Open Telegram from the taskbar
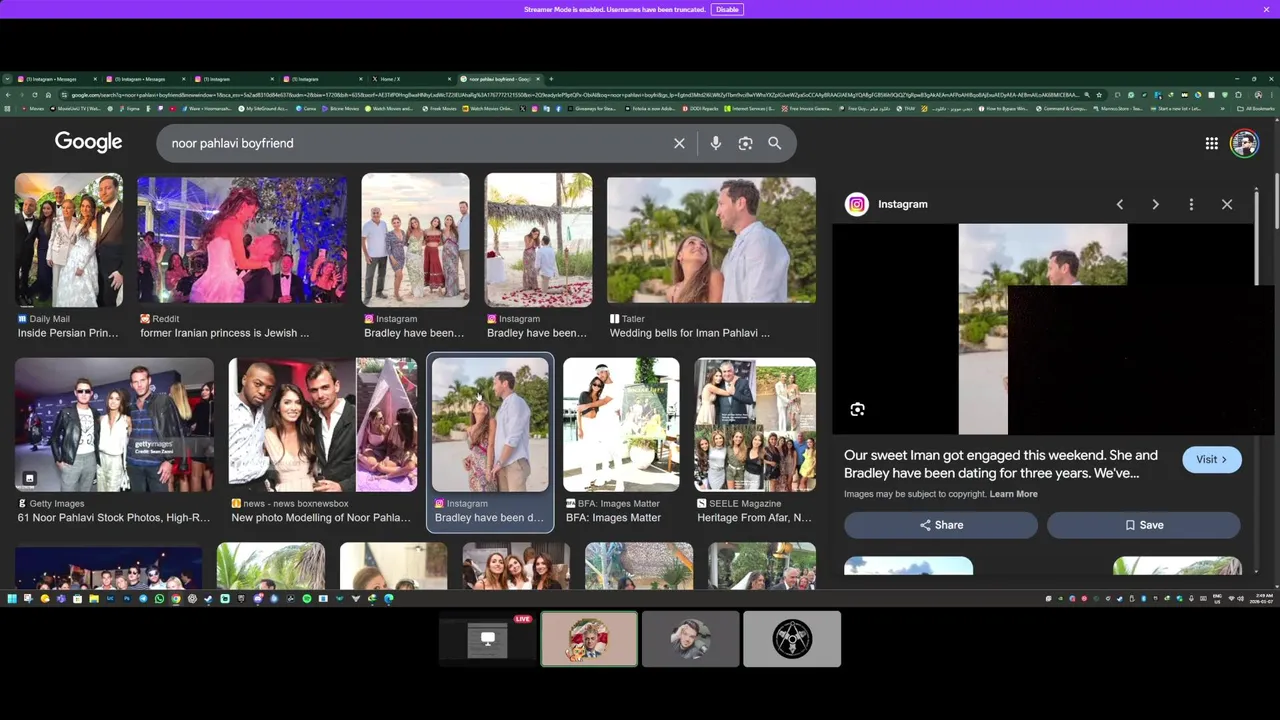Image resolution: width=1280 pixels, height=720 pixels. (x=143, y=598)
